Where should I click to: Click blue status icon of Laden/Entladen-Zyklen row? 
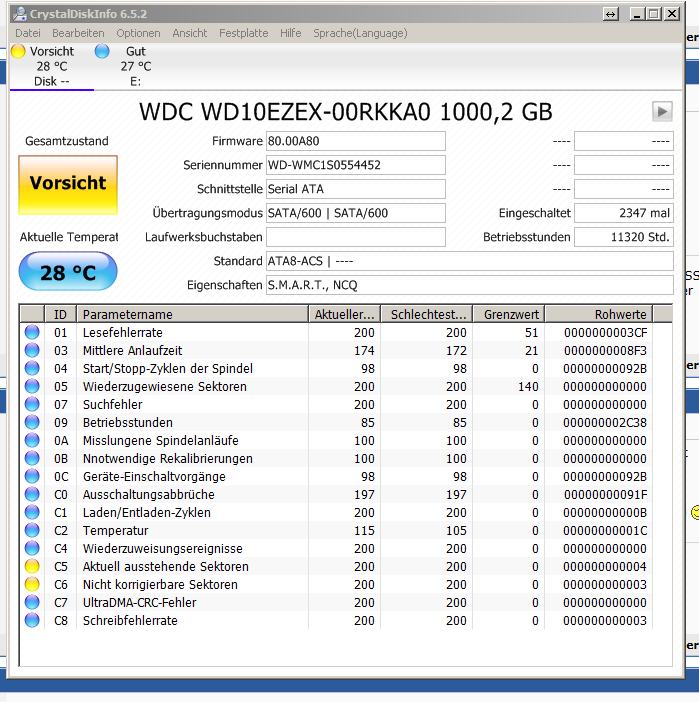[32, 512]
